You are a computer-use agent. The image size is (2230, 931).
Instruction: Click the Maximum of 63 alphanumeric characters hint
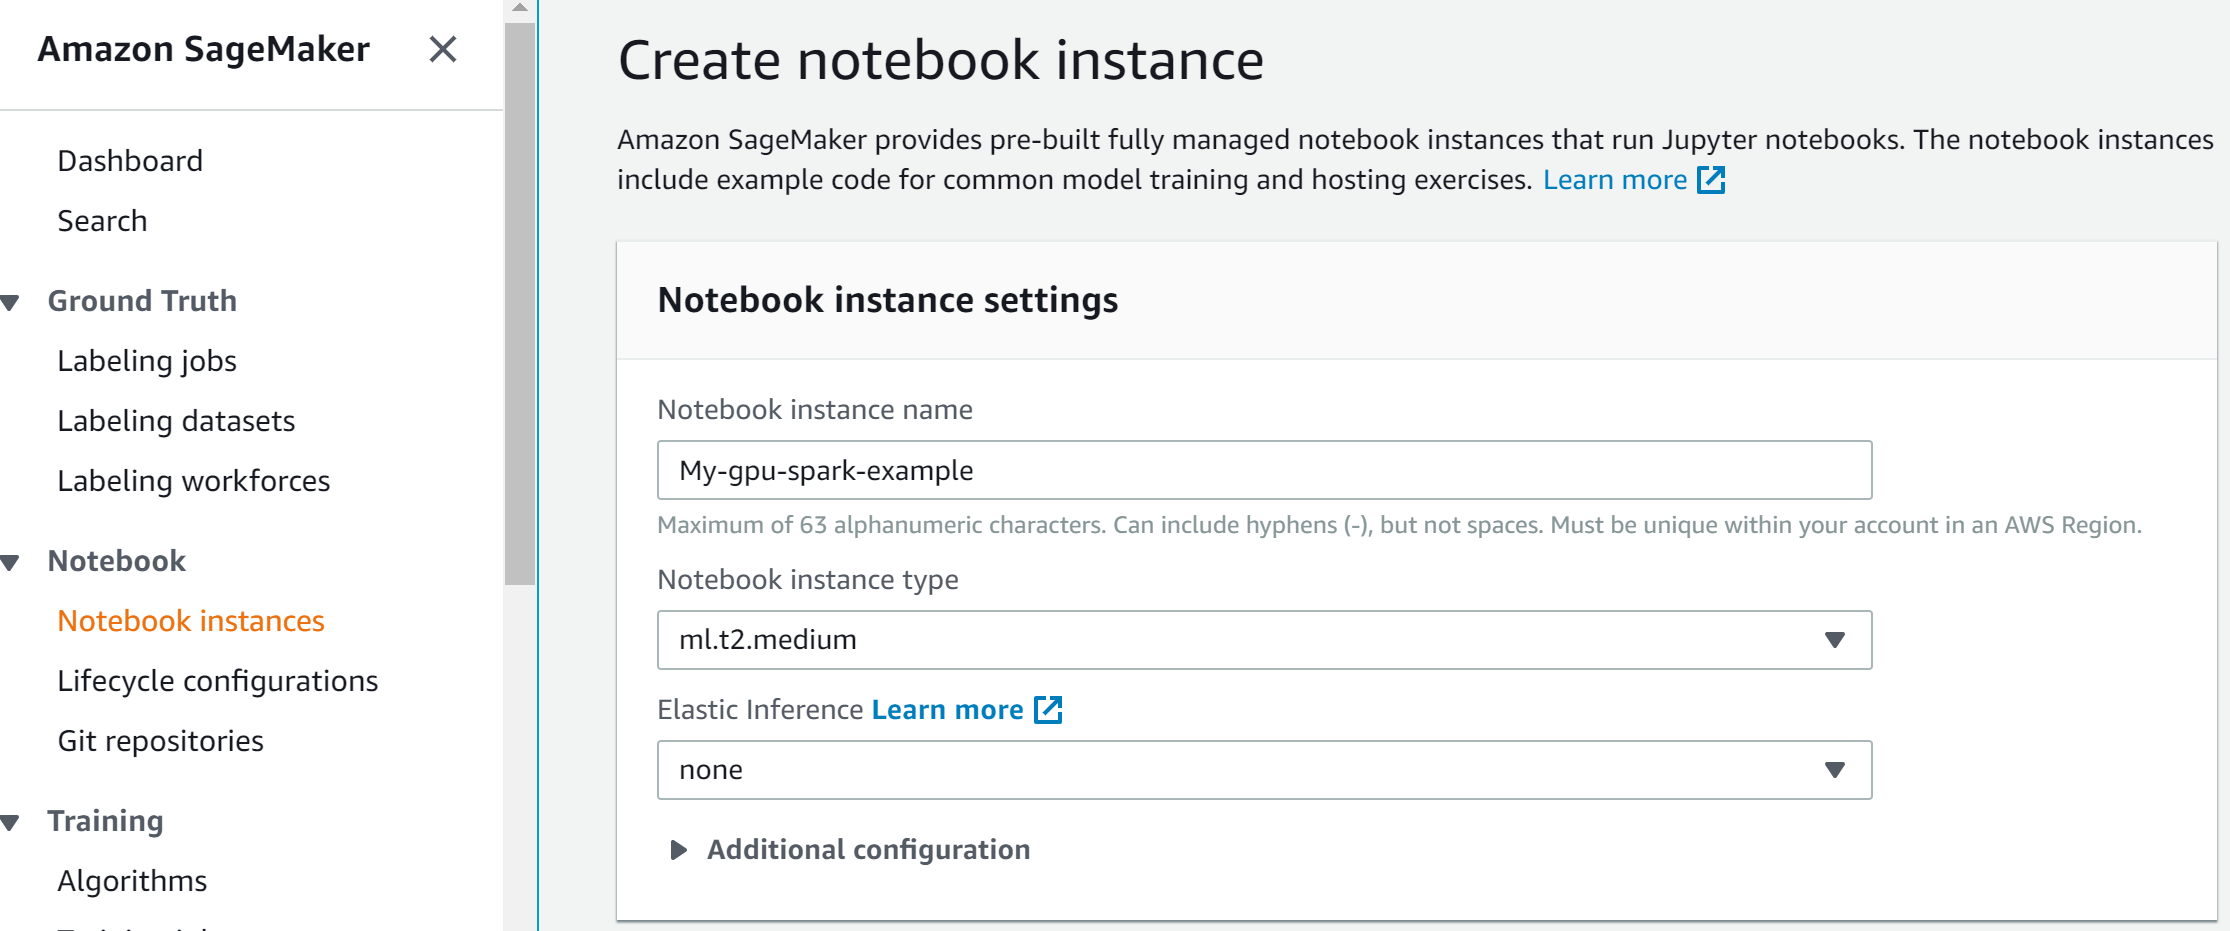coord(1399,525)
